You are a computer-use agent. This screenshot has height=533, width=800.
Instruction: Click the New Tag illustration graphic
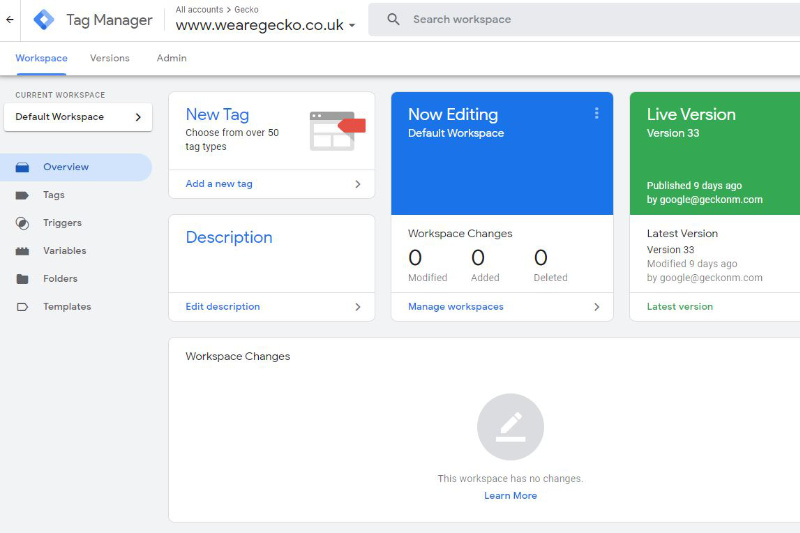(338, 131)
